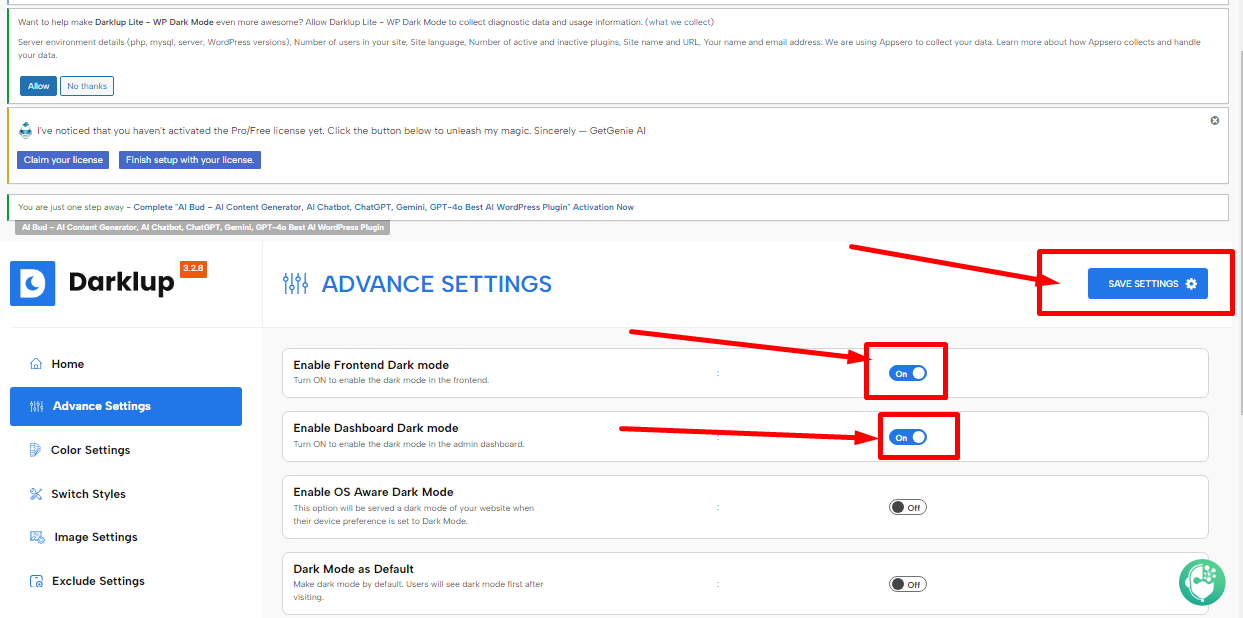Click the Image Settings icon in sidebar
The width and height of the screenshot is (1243, 618).
(37, 537)
